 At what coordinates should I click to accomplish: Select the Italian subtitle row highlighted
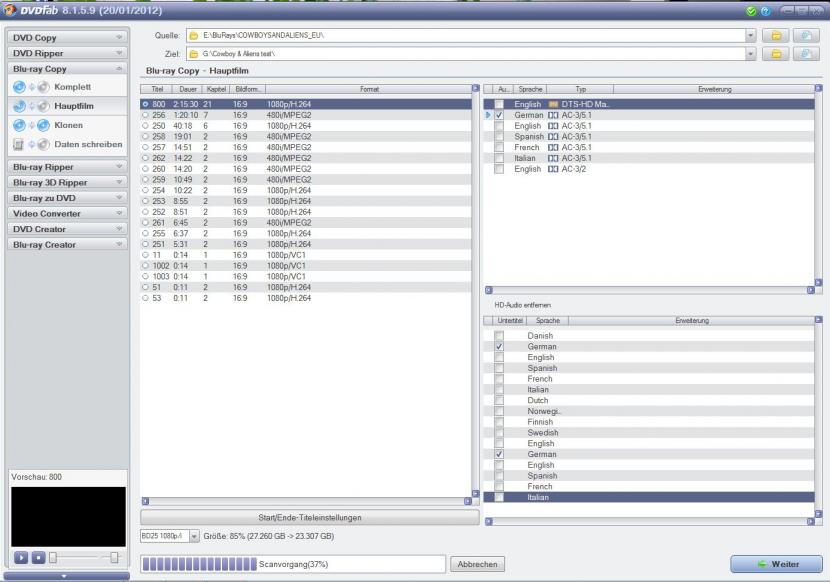pos(649,497)
